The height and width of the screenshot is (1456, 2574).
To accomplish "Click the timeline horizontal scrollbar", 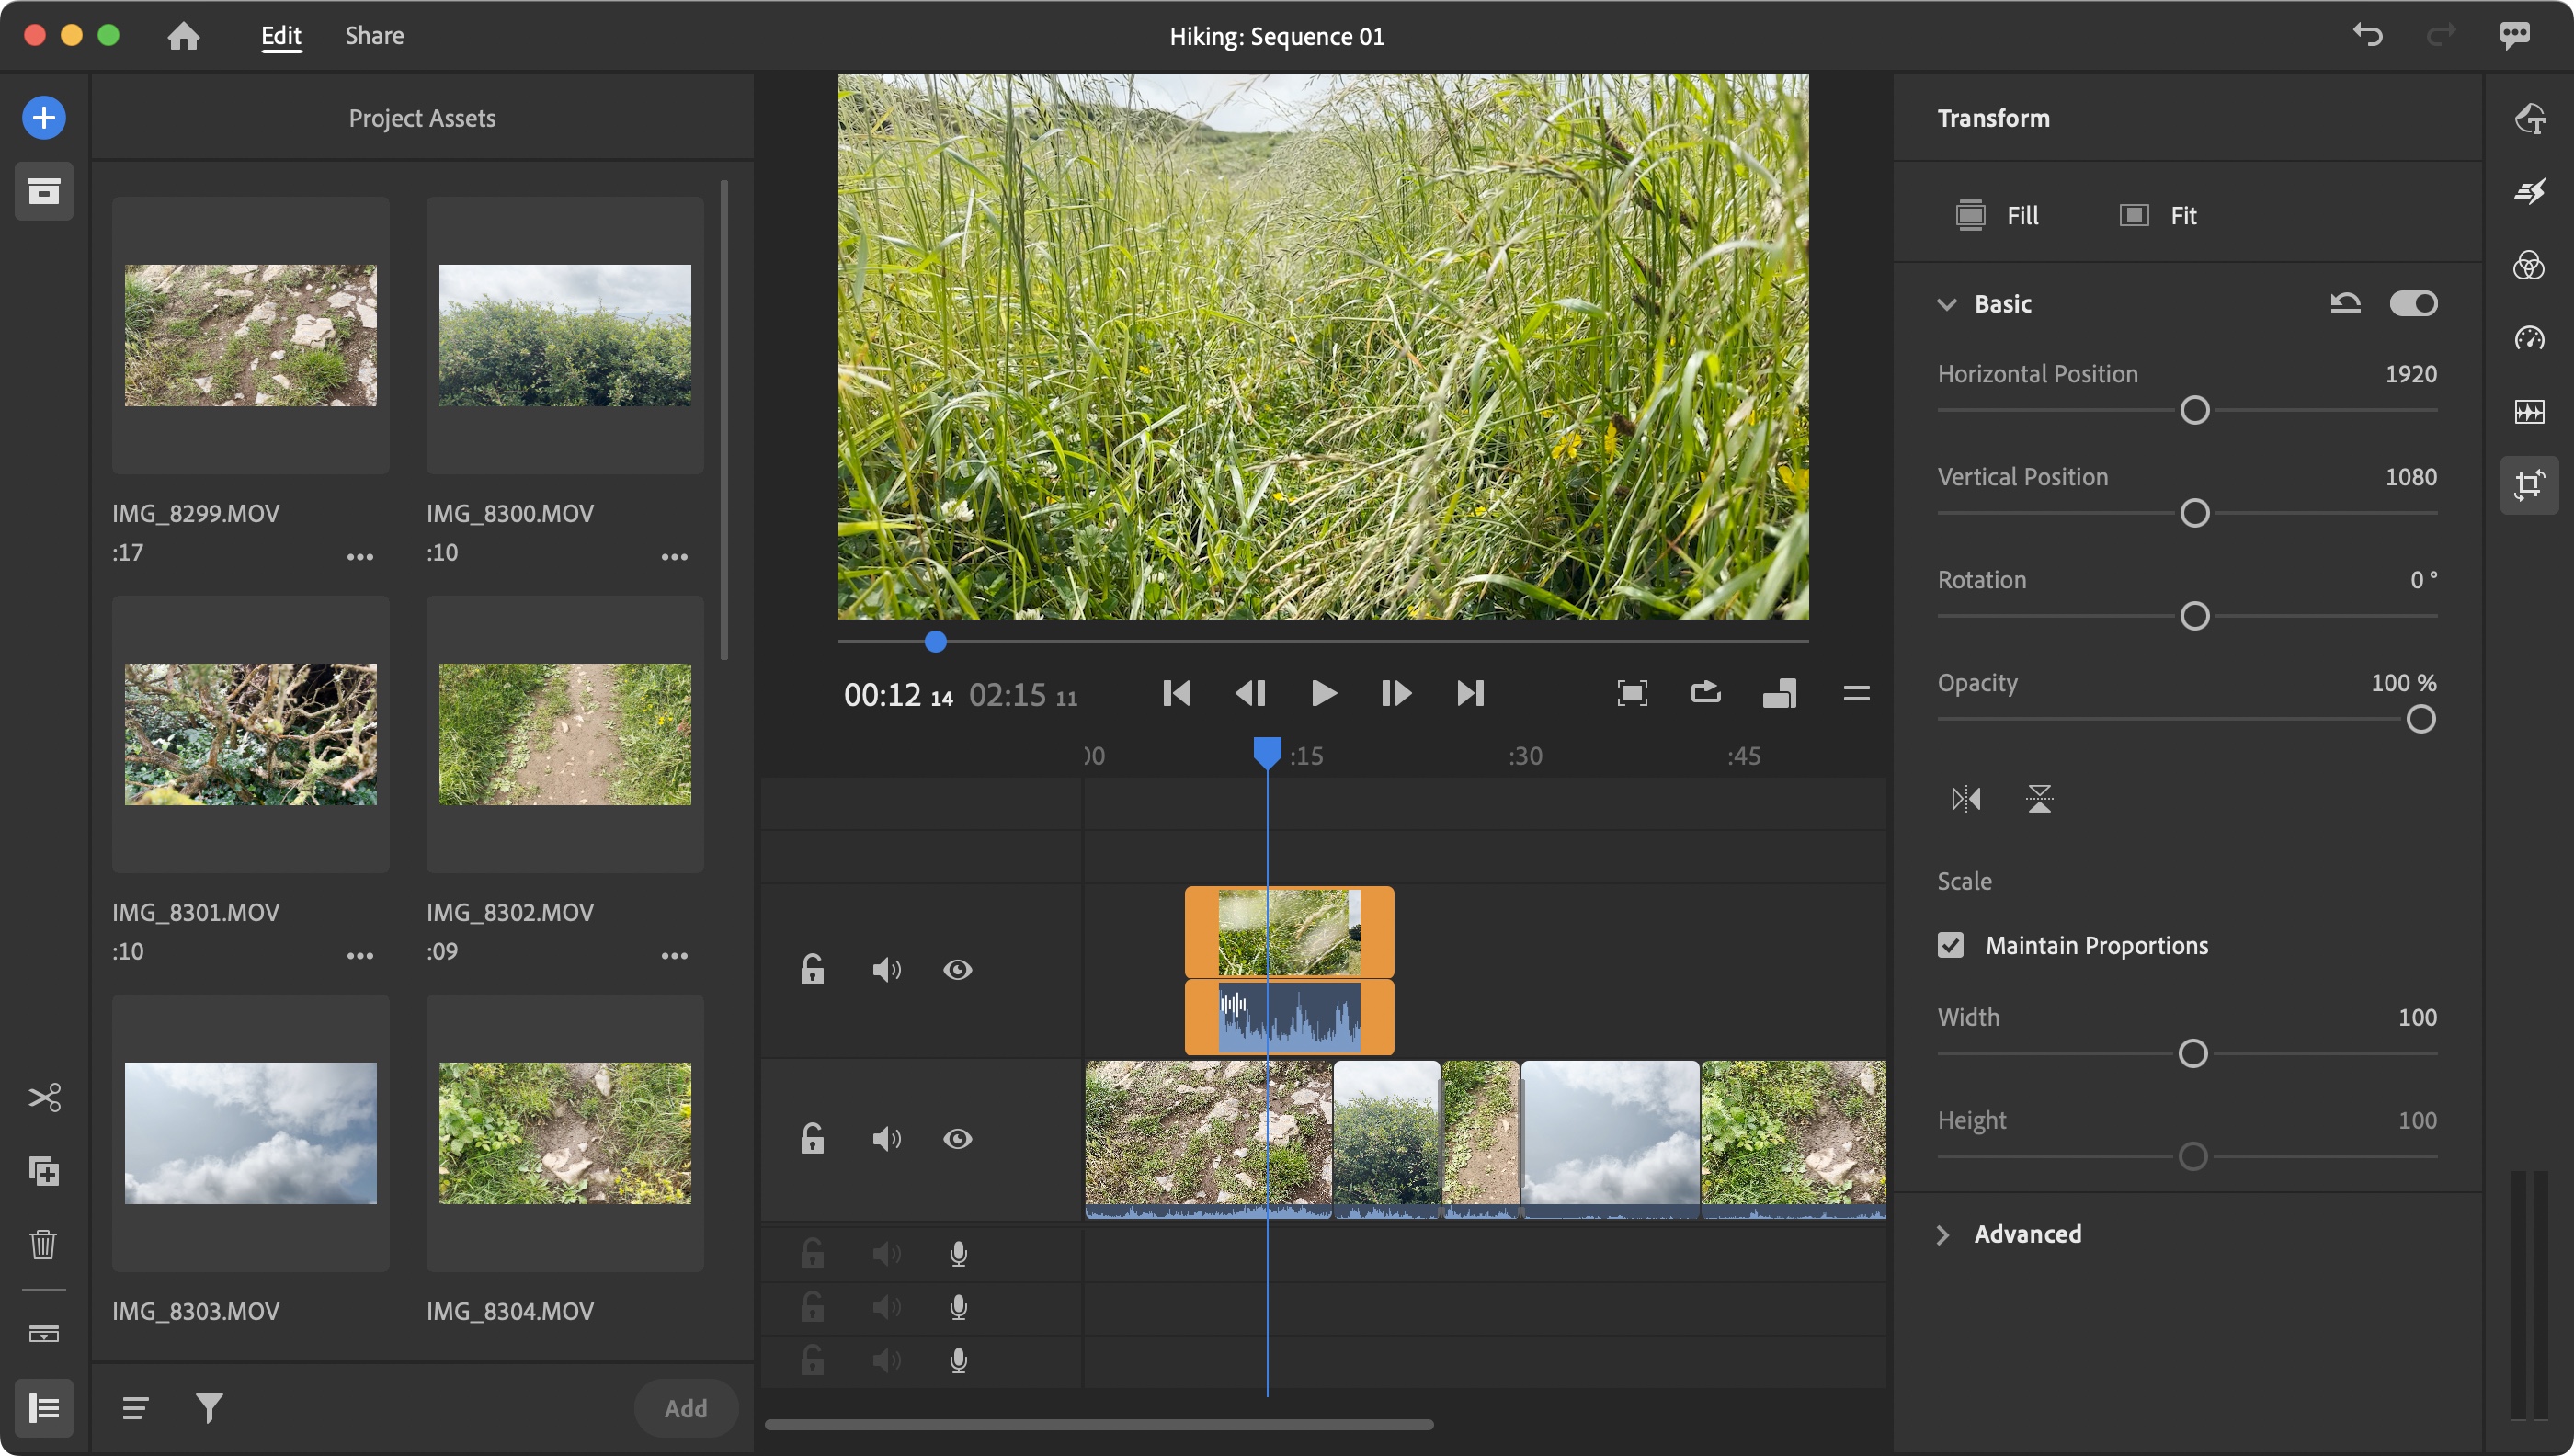I will point(1099,1425).
